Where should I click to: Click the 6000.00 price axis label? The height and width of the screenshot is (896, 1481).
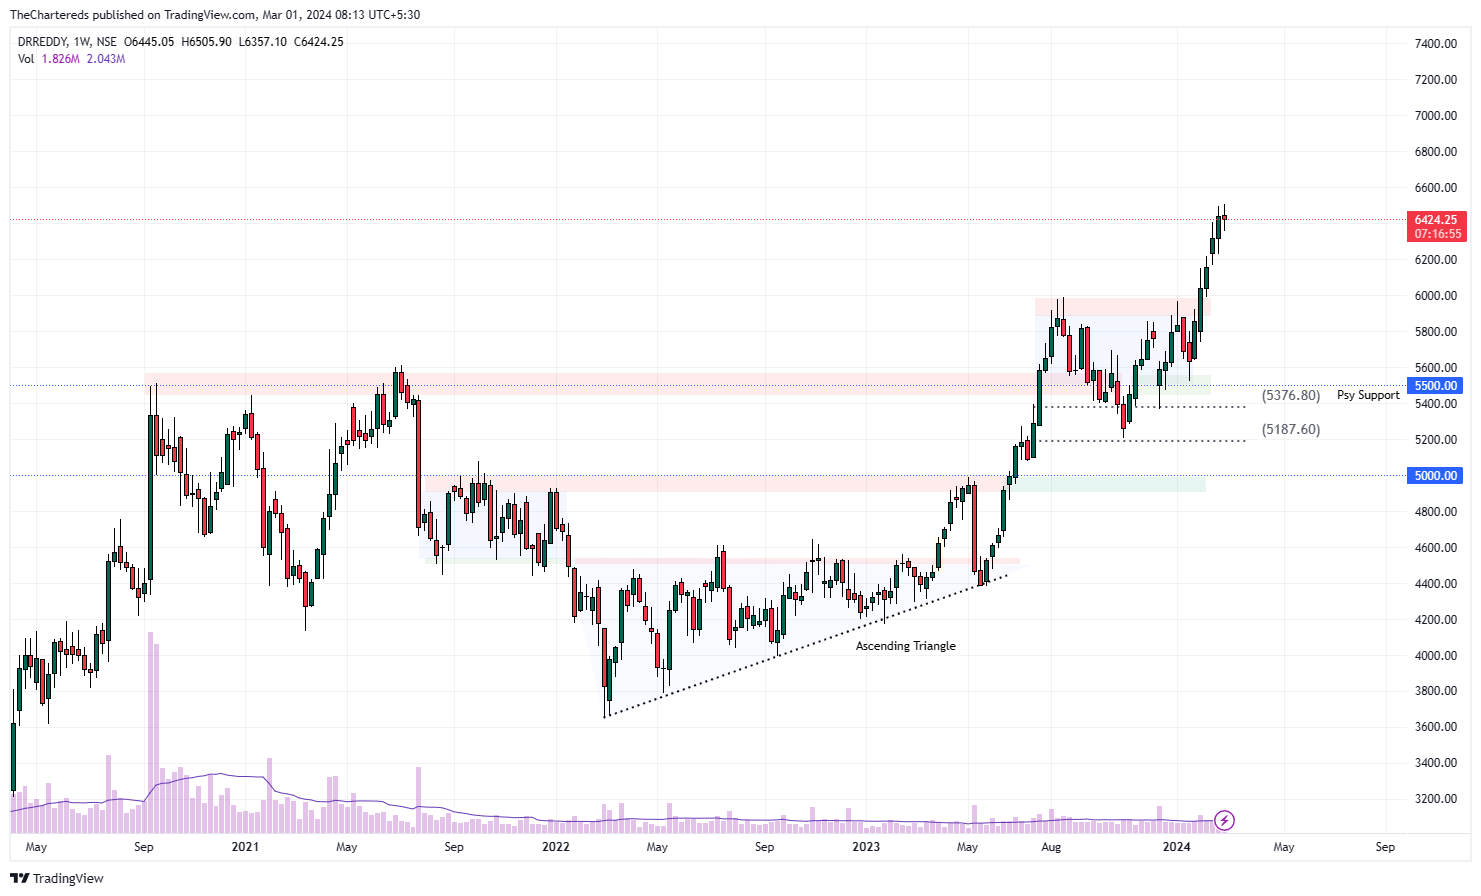tap(1436, 296)
